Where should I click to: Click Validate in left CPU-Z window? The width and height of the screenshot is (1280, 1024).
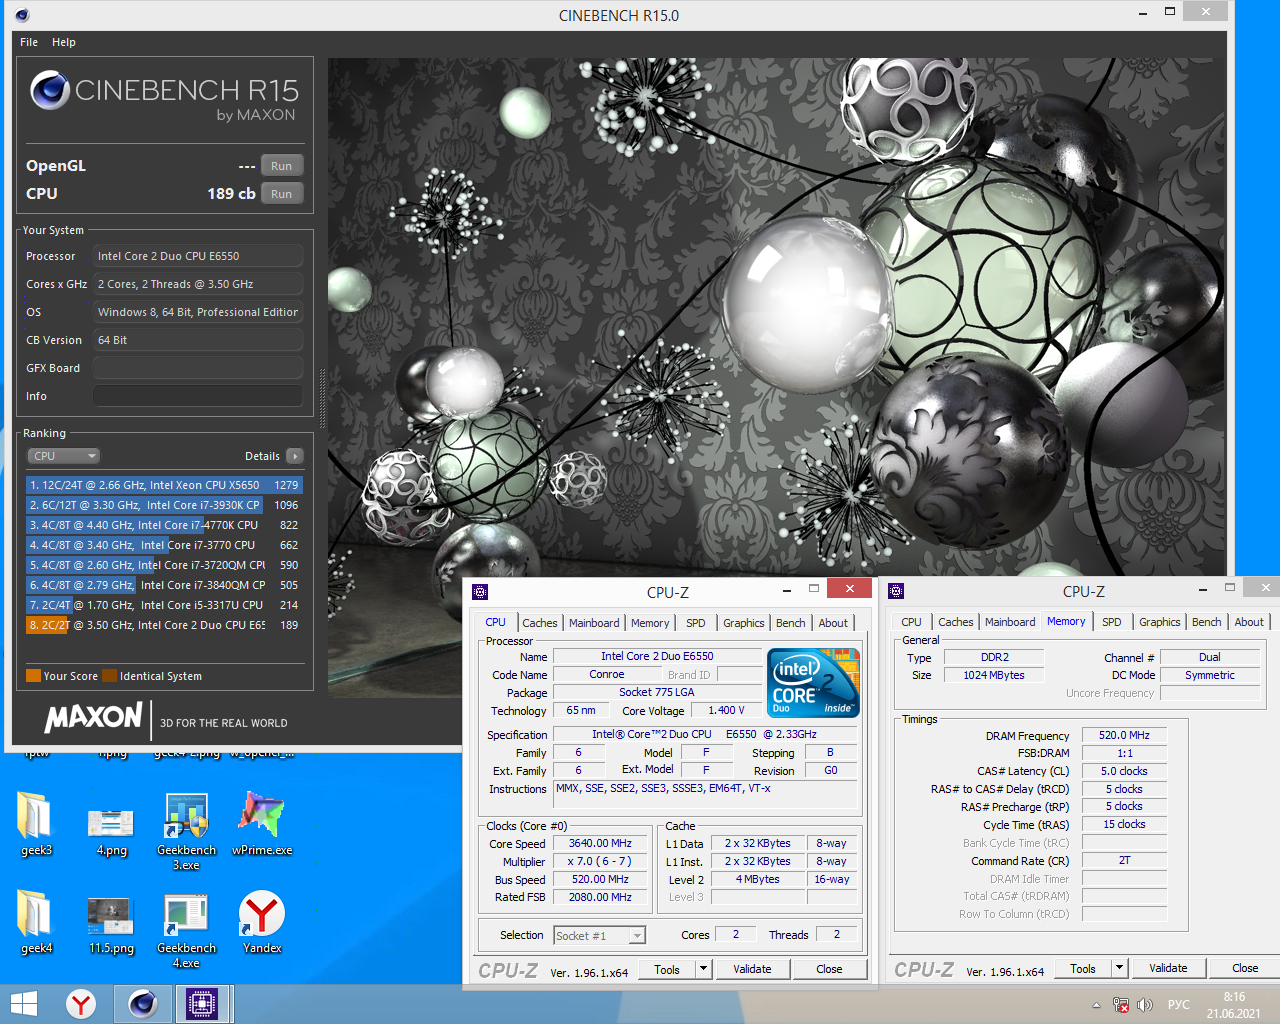click(752, 969)
